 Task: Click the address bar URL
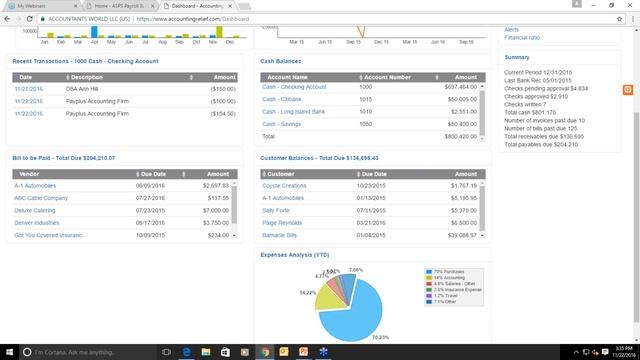pos(193,19)
